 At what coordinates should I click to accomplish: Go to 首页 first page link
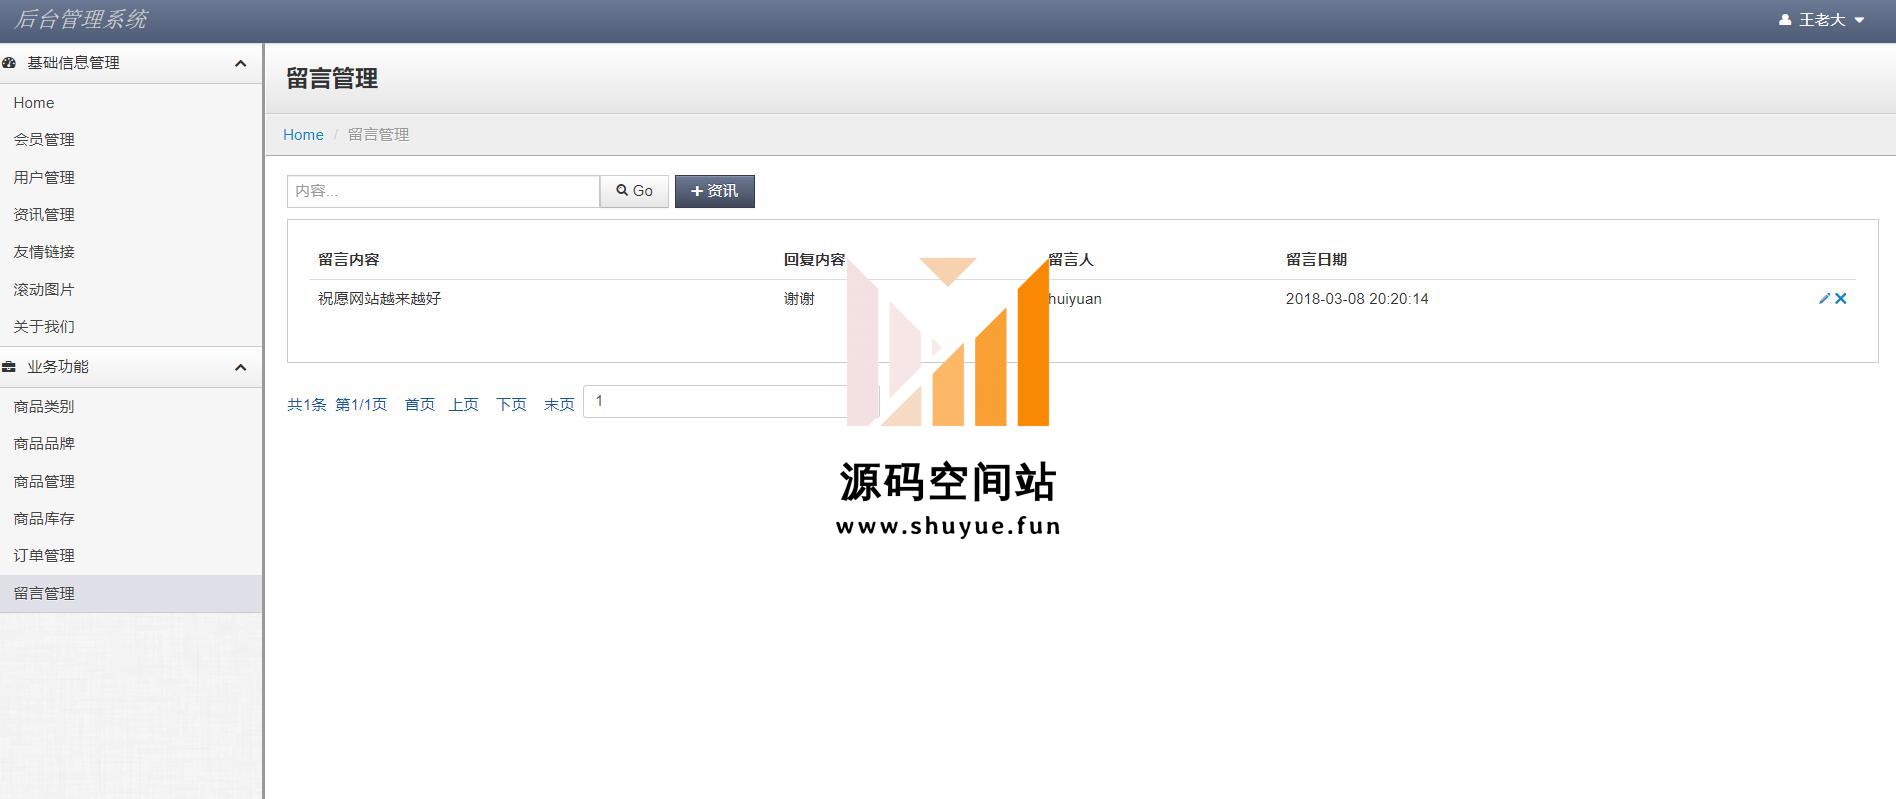(x=420, y=404)
